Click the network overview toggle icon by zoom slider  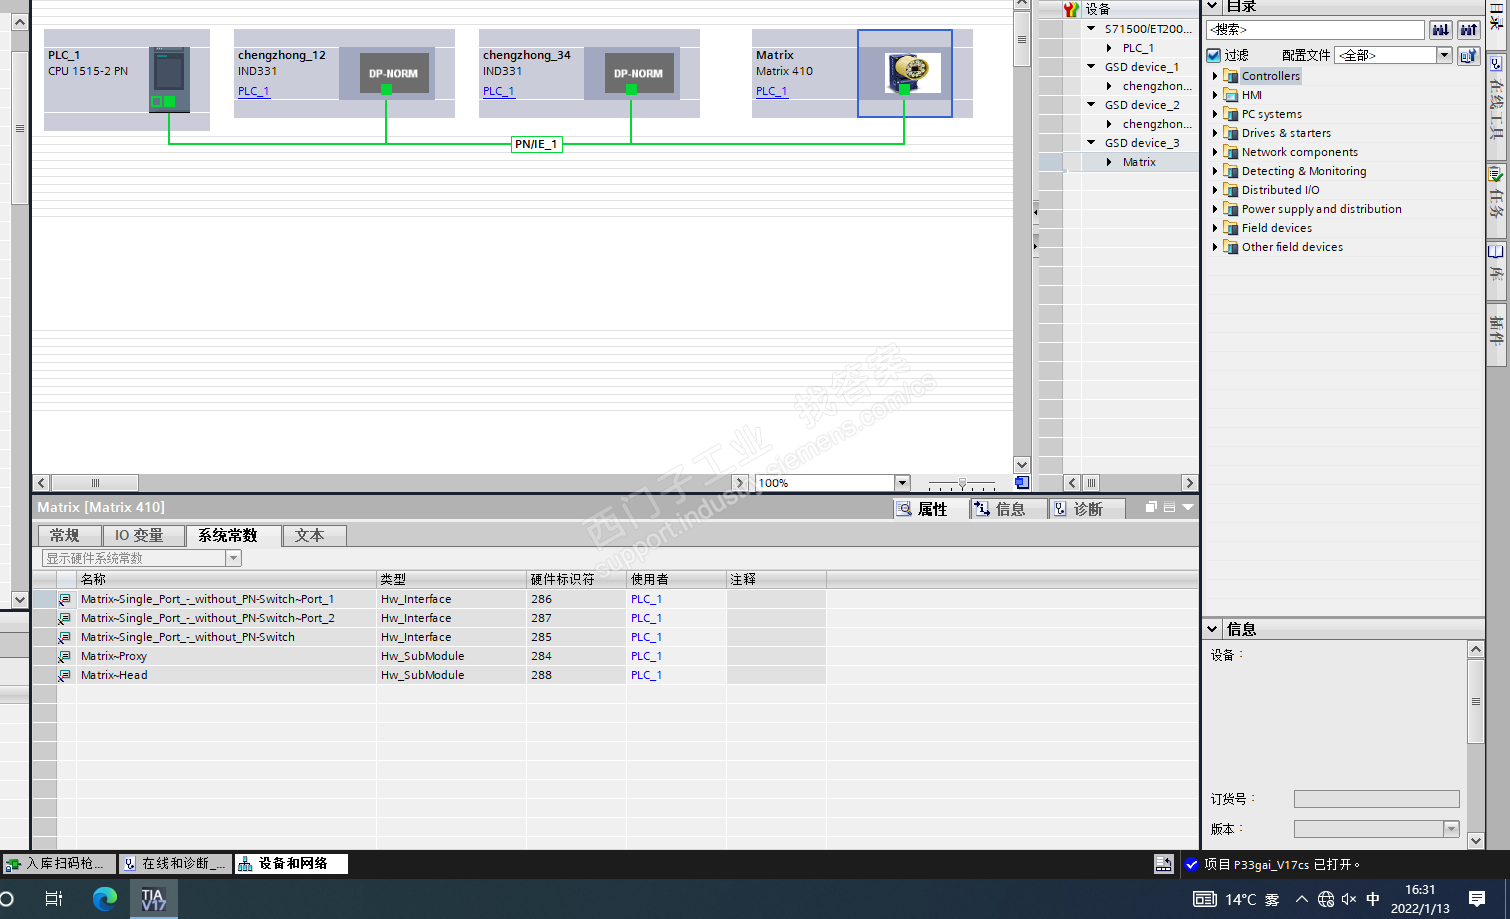pyautogui.click(x=1022, y=482)
